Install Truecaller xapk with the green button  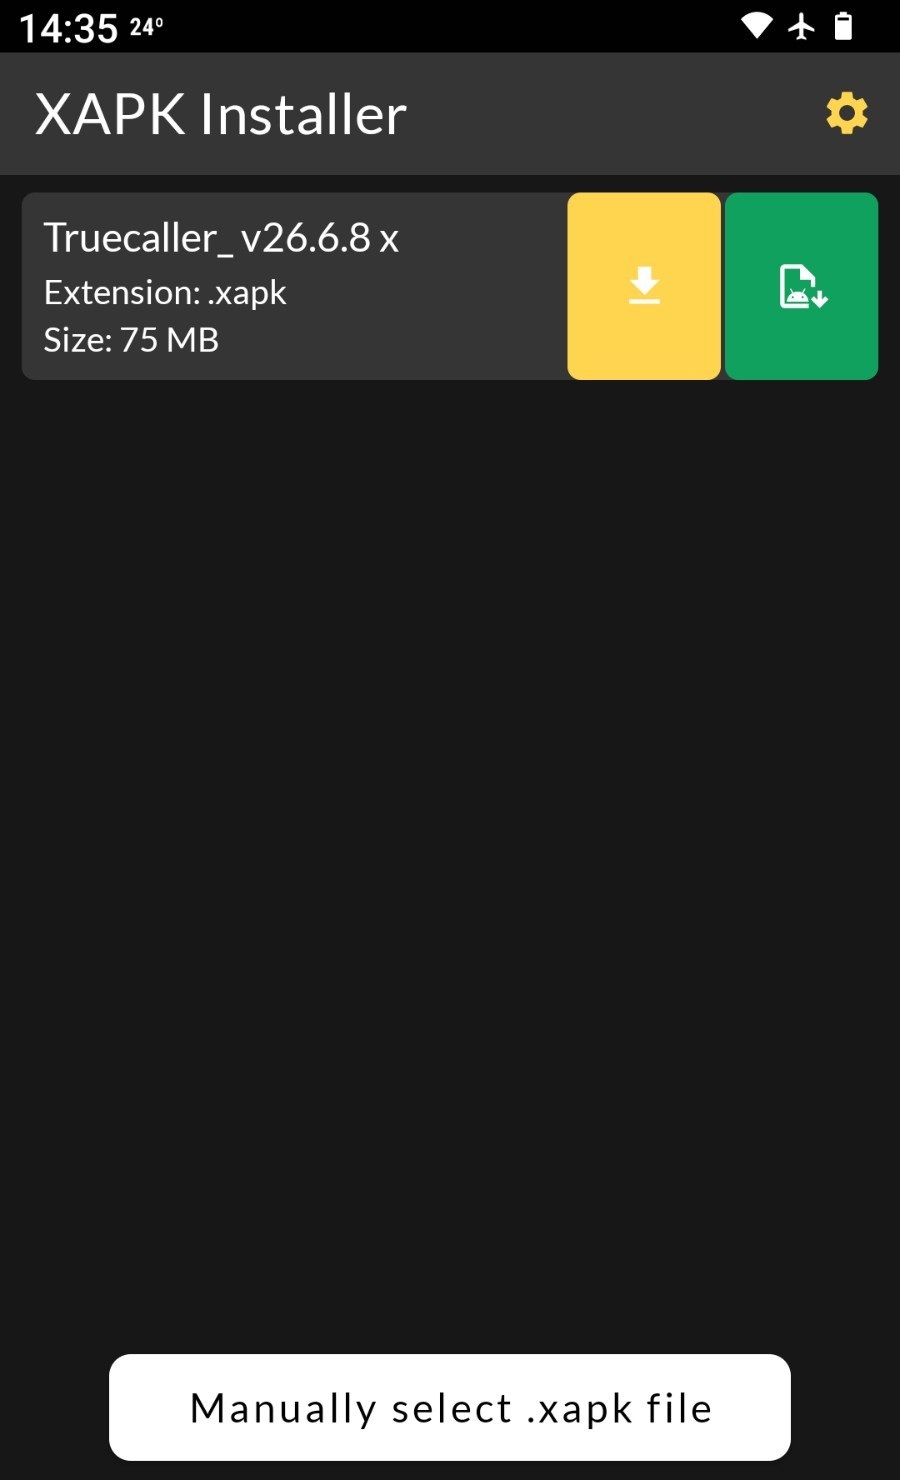tap(802, 286)
